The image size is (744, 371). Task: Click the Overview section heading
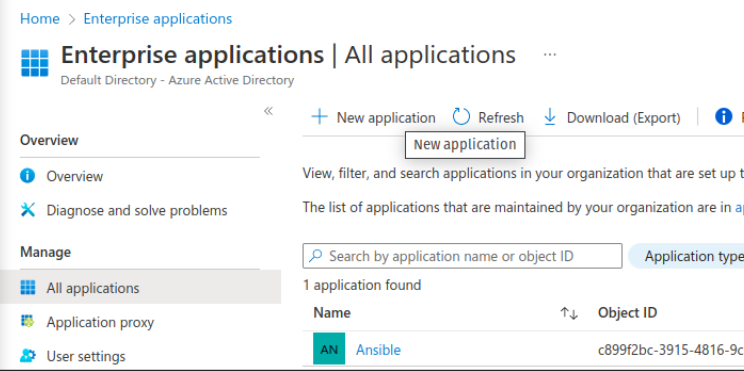[49, 140]
